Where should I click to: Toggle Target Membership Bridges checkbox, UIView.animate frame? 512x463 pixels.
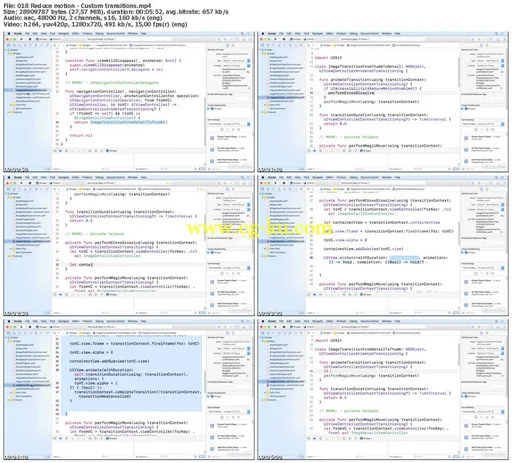[x=463, y=253]
